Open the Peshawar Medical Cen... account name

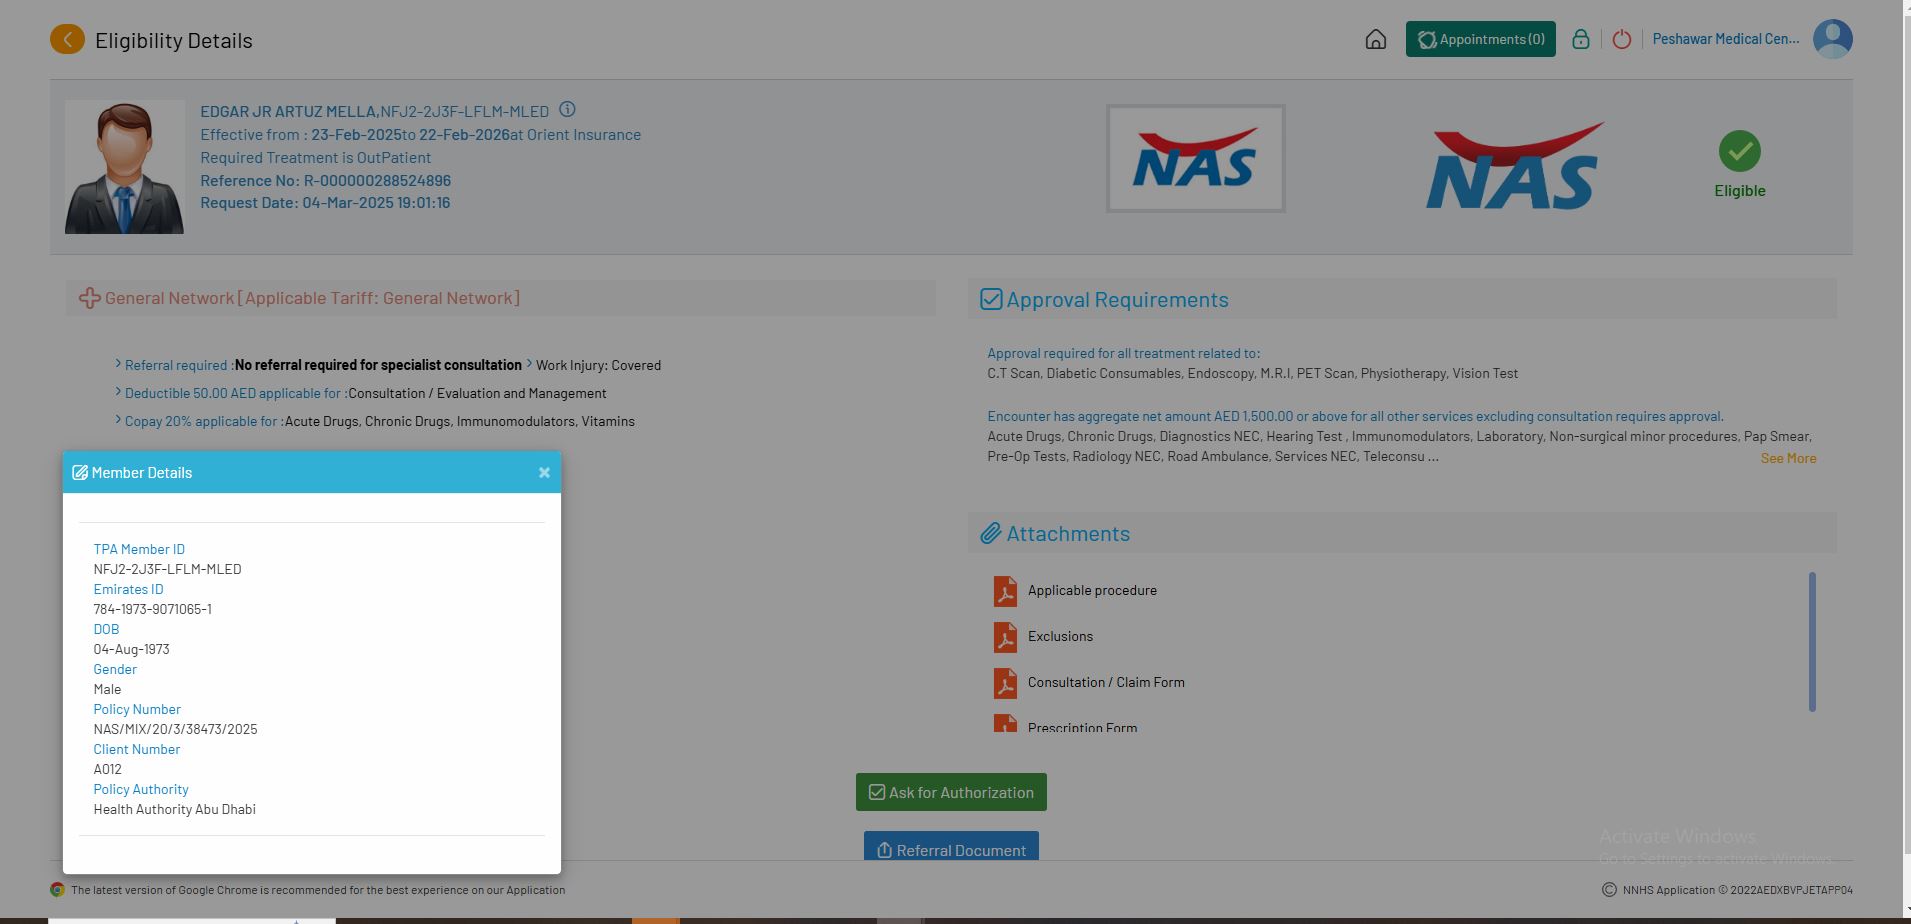click(x=1726, y=39)
